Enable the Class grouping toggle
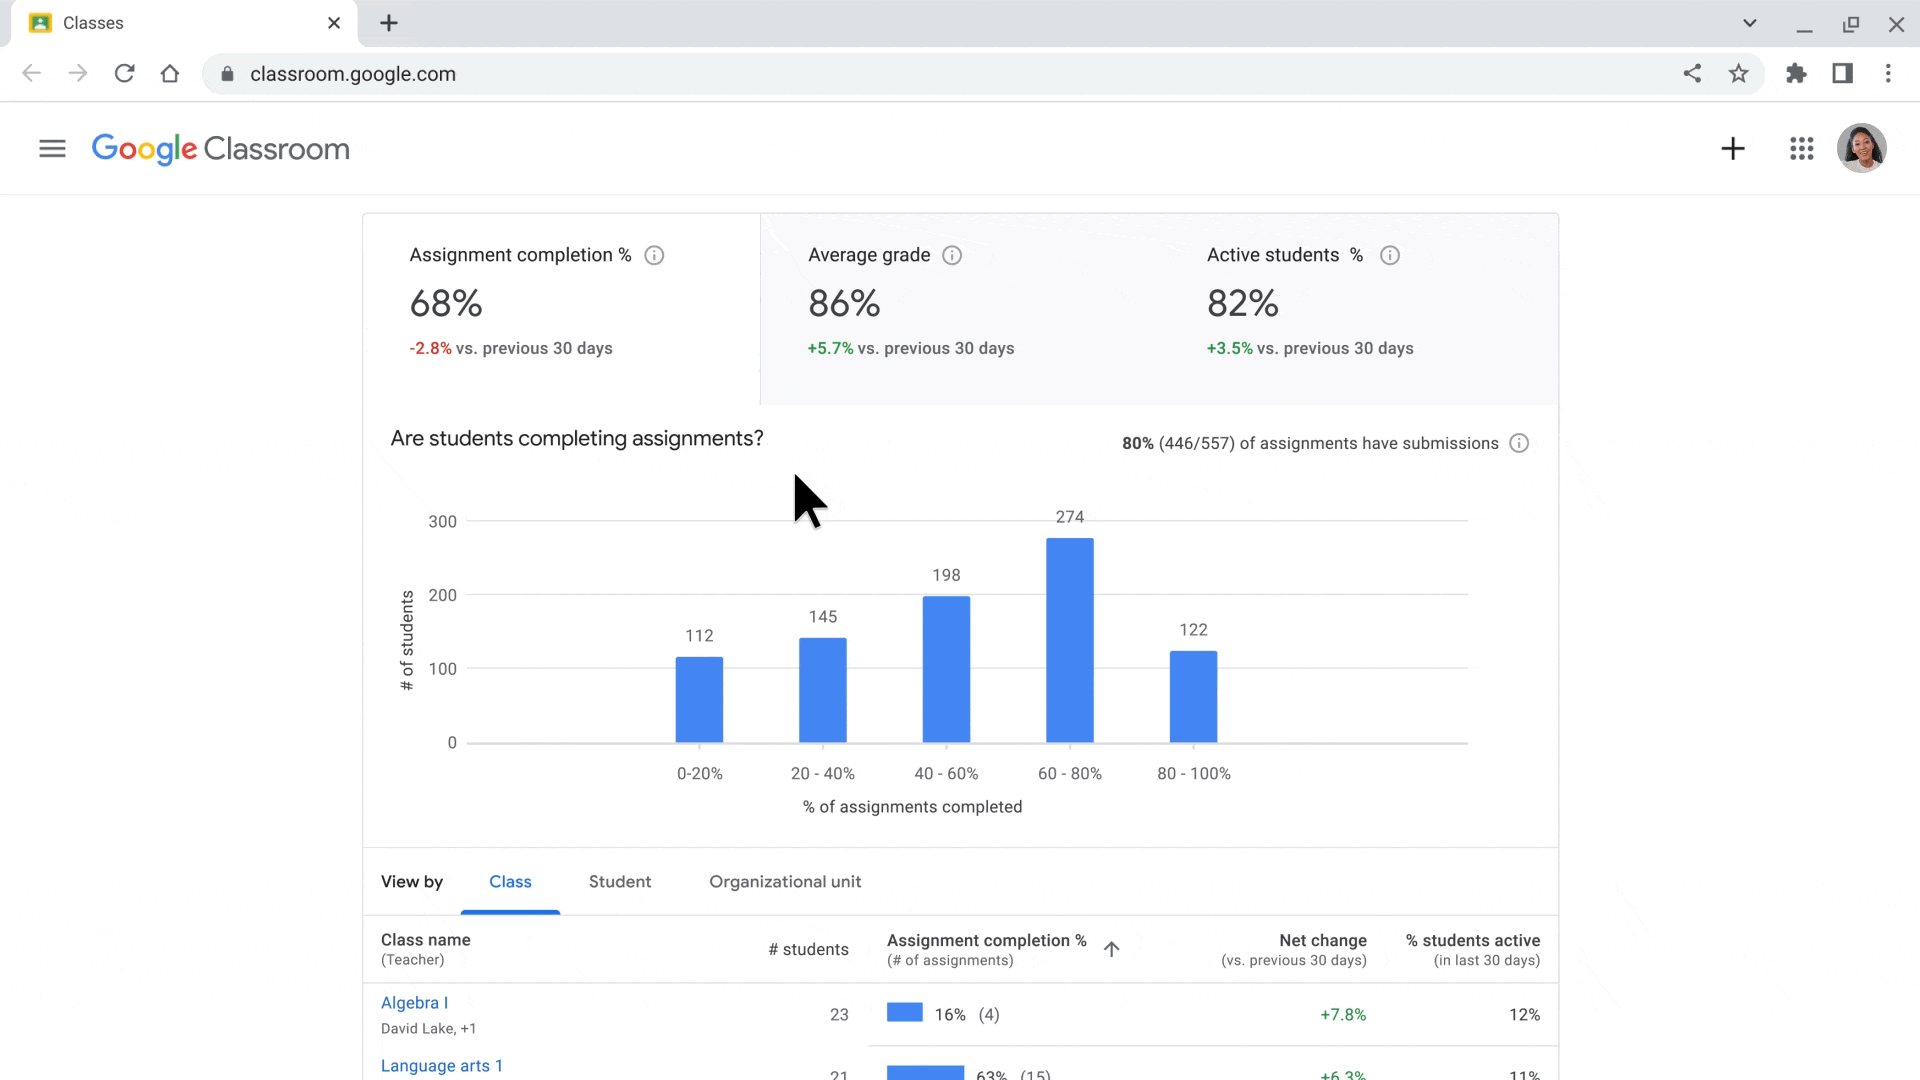The image size is (1920, 1080). [x=510, y=881]
